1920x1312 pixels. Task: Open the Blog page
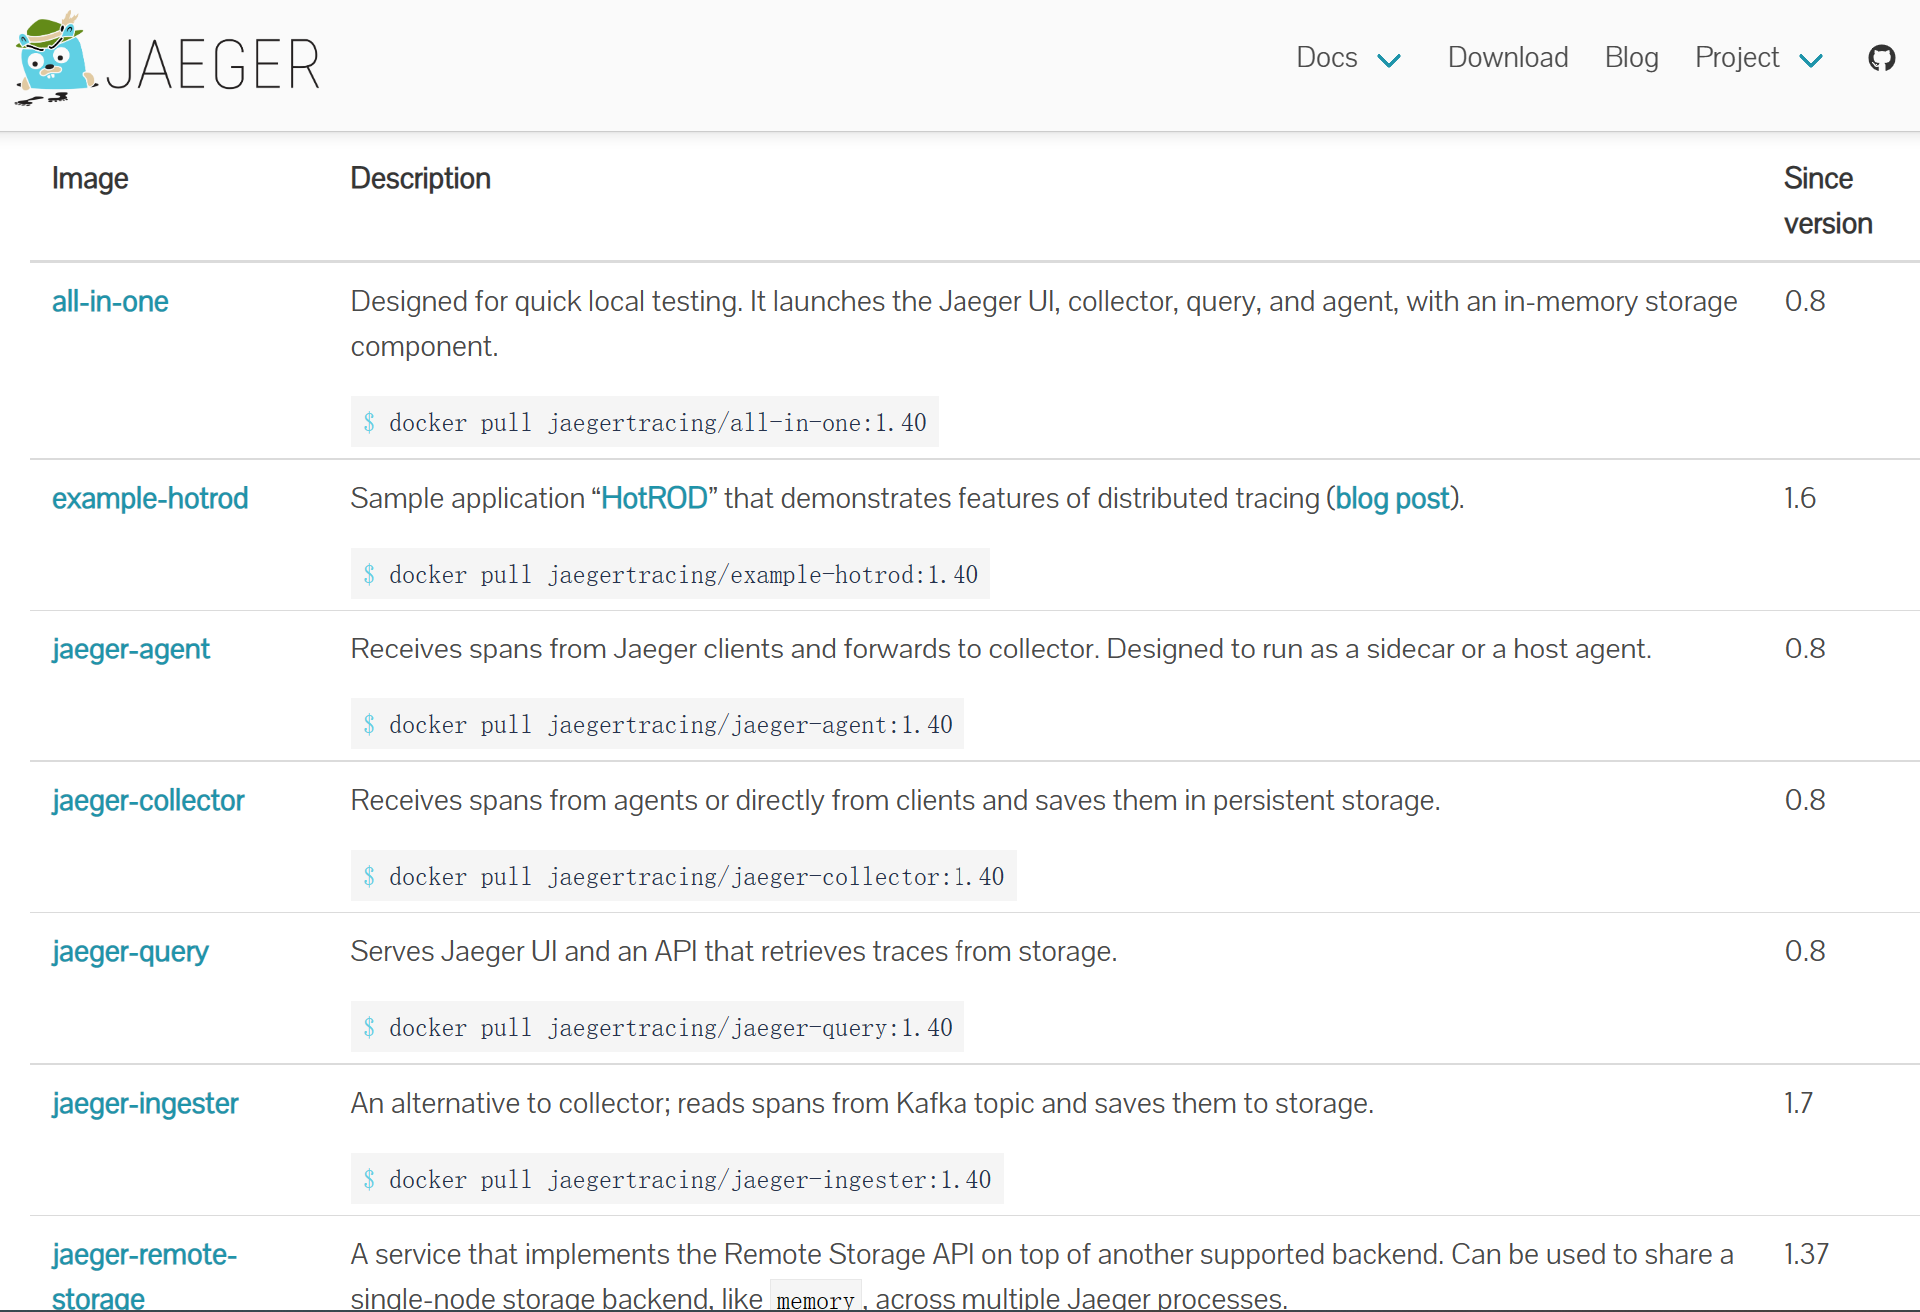[1631, 58]
